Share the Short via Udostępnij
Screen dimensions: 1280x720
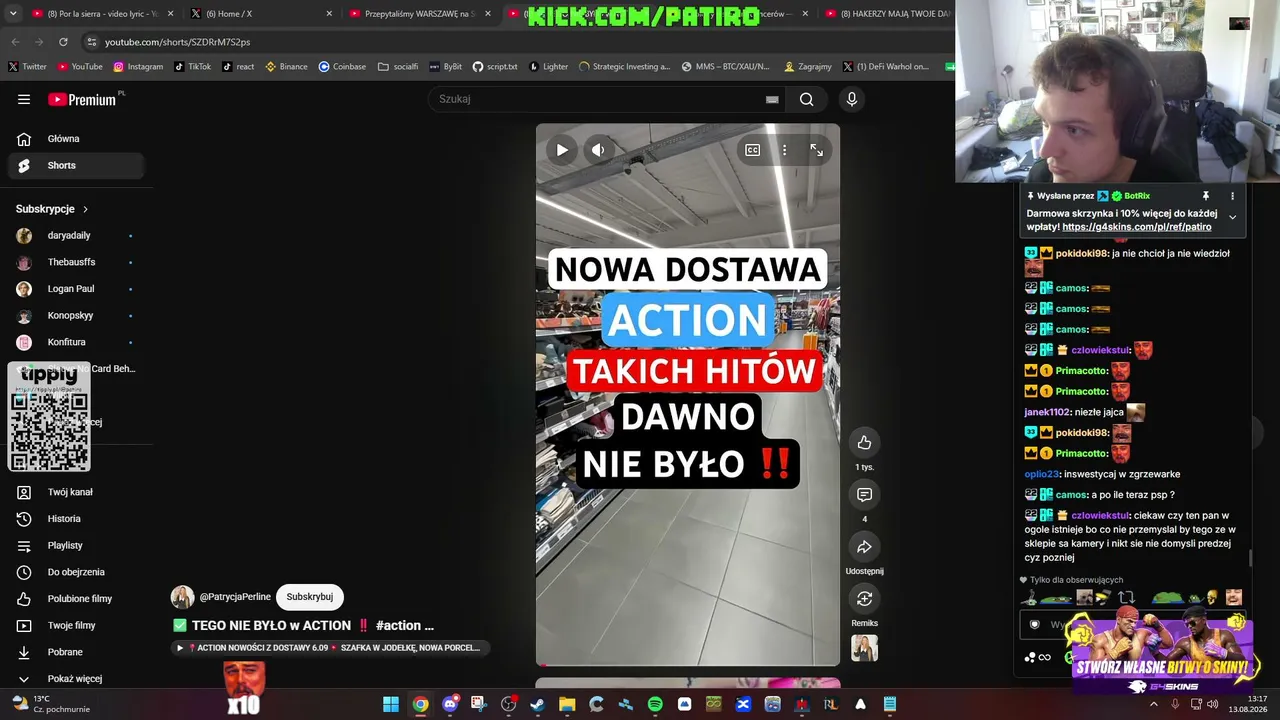865,547
